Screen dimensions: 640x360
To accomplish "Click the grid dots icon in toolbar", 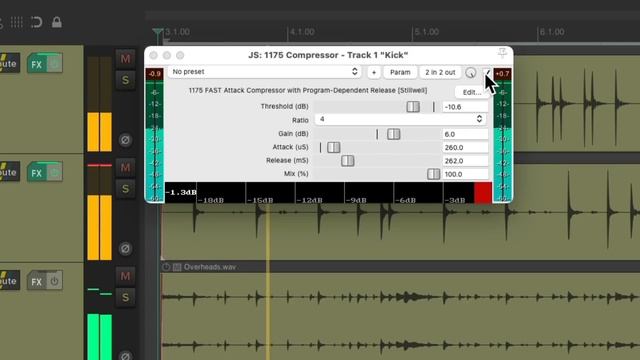I will coord(16,22).
